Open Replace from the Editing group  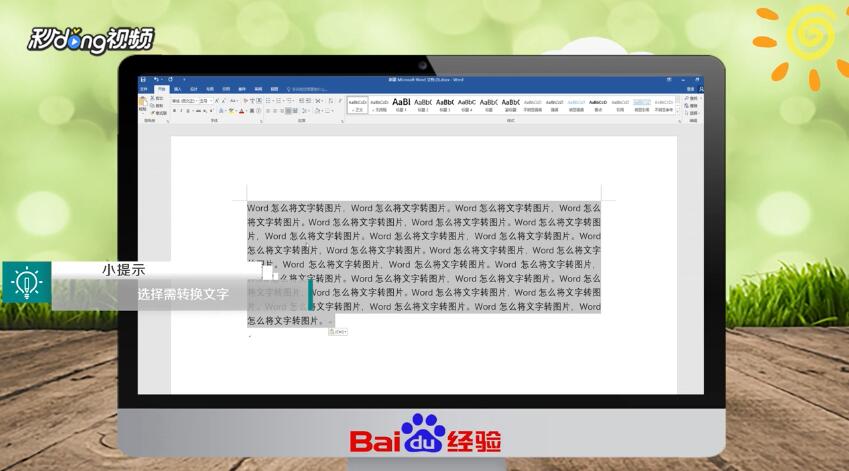(691, 106)
